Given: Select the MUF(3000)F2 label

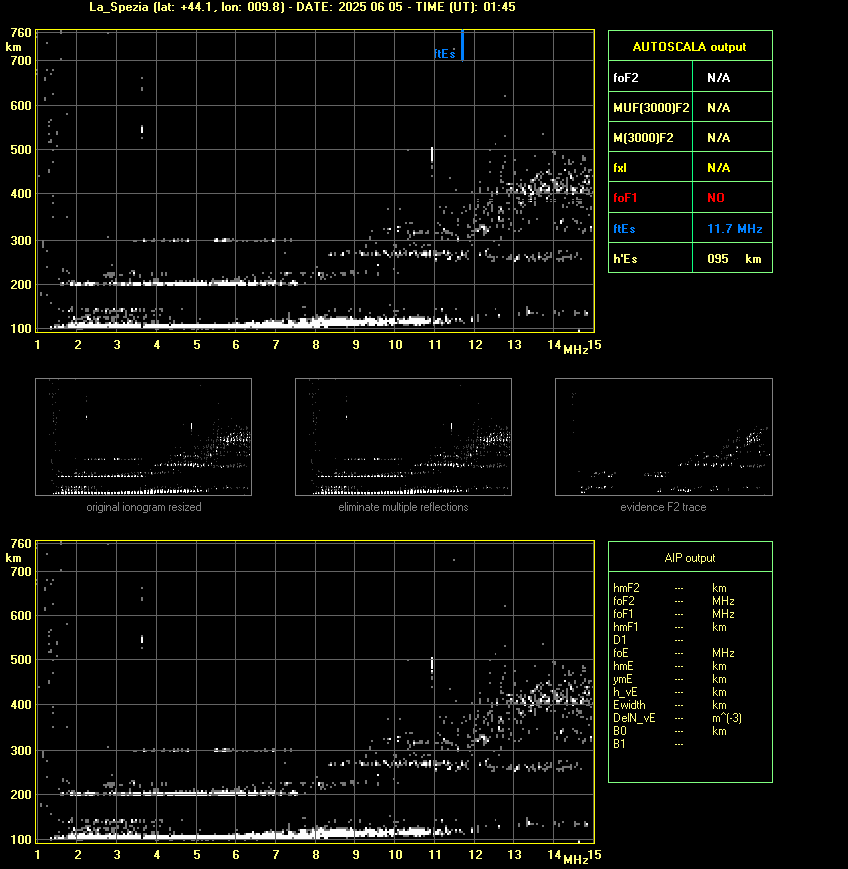Looking at the screenshot, I should tap(651, 108).
